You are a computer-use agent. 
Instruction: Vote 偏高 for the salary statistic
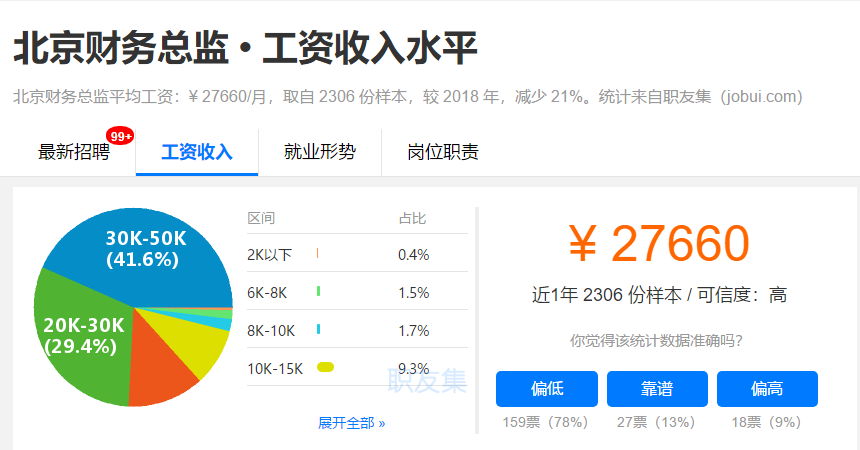[x=767, y=388]
